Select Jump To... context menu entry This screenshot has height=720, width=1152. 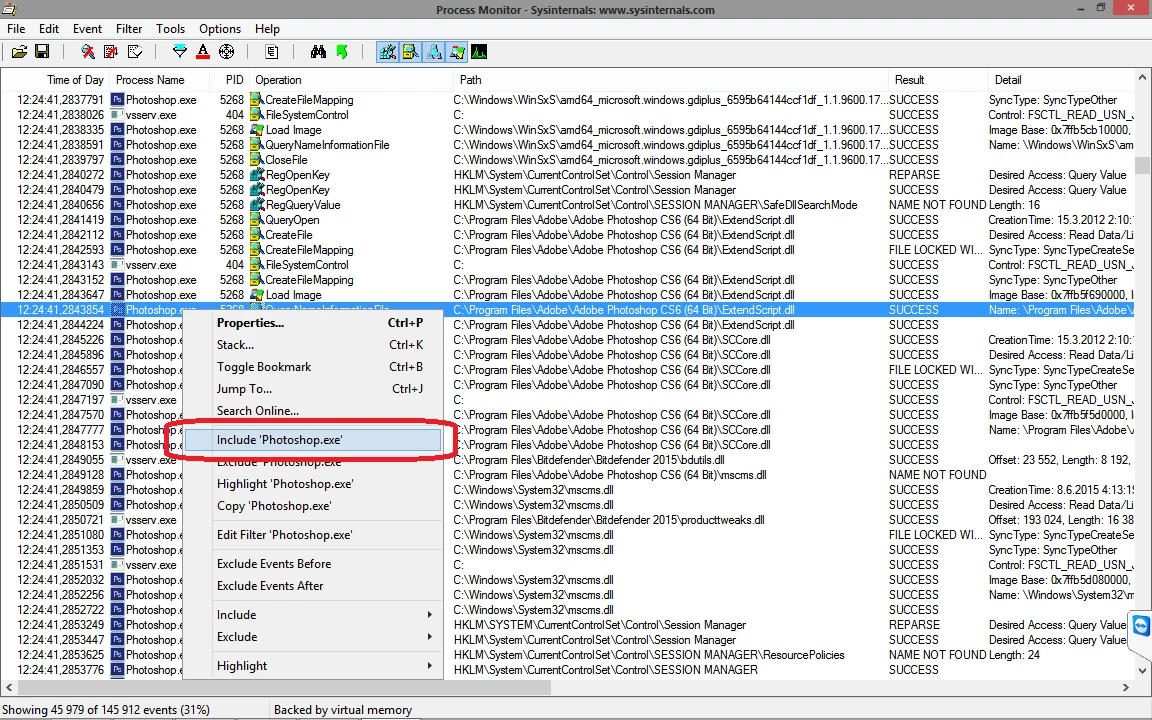[313, 389]
